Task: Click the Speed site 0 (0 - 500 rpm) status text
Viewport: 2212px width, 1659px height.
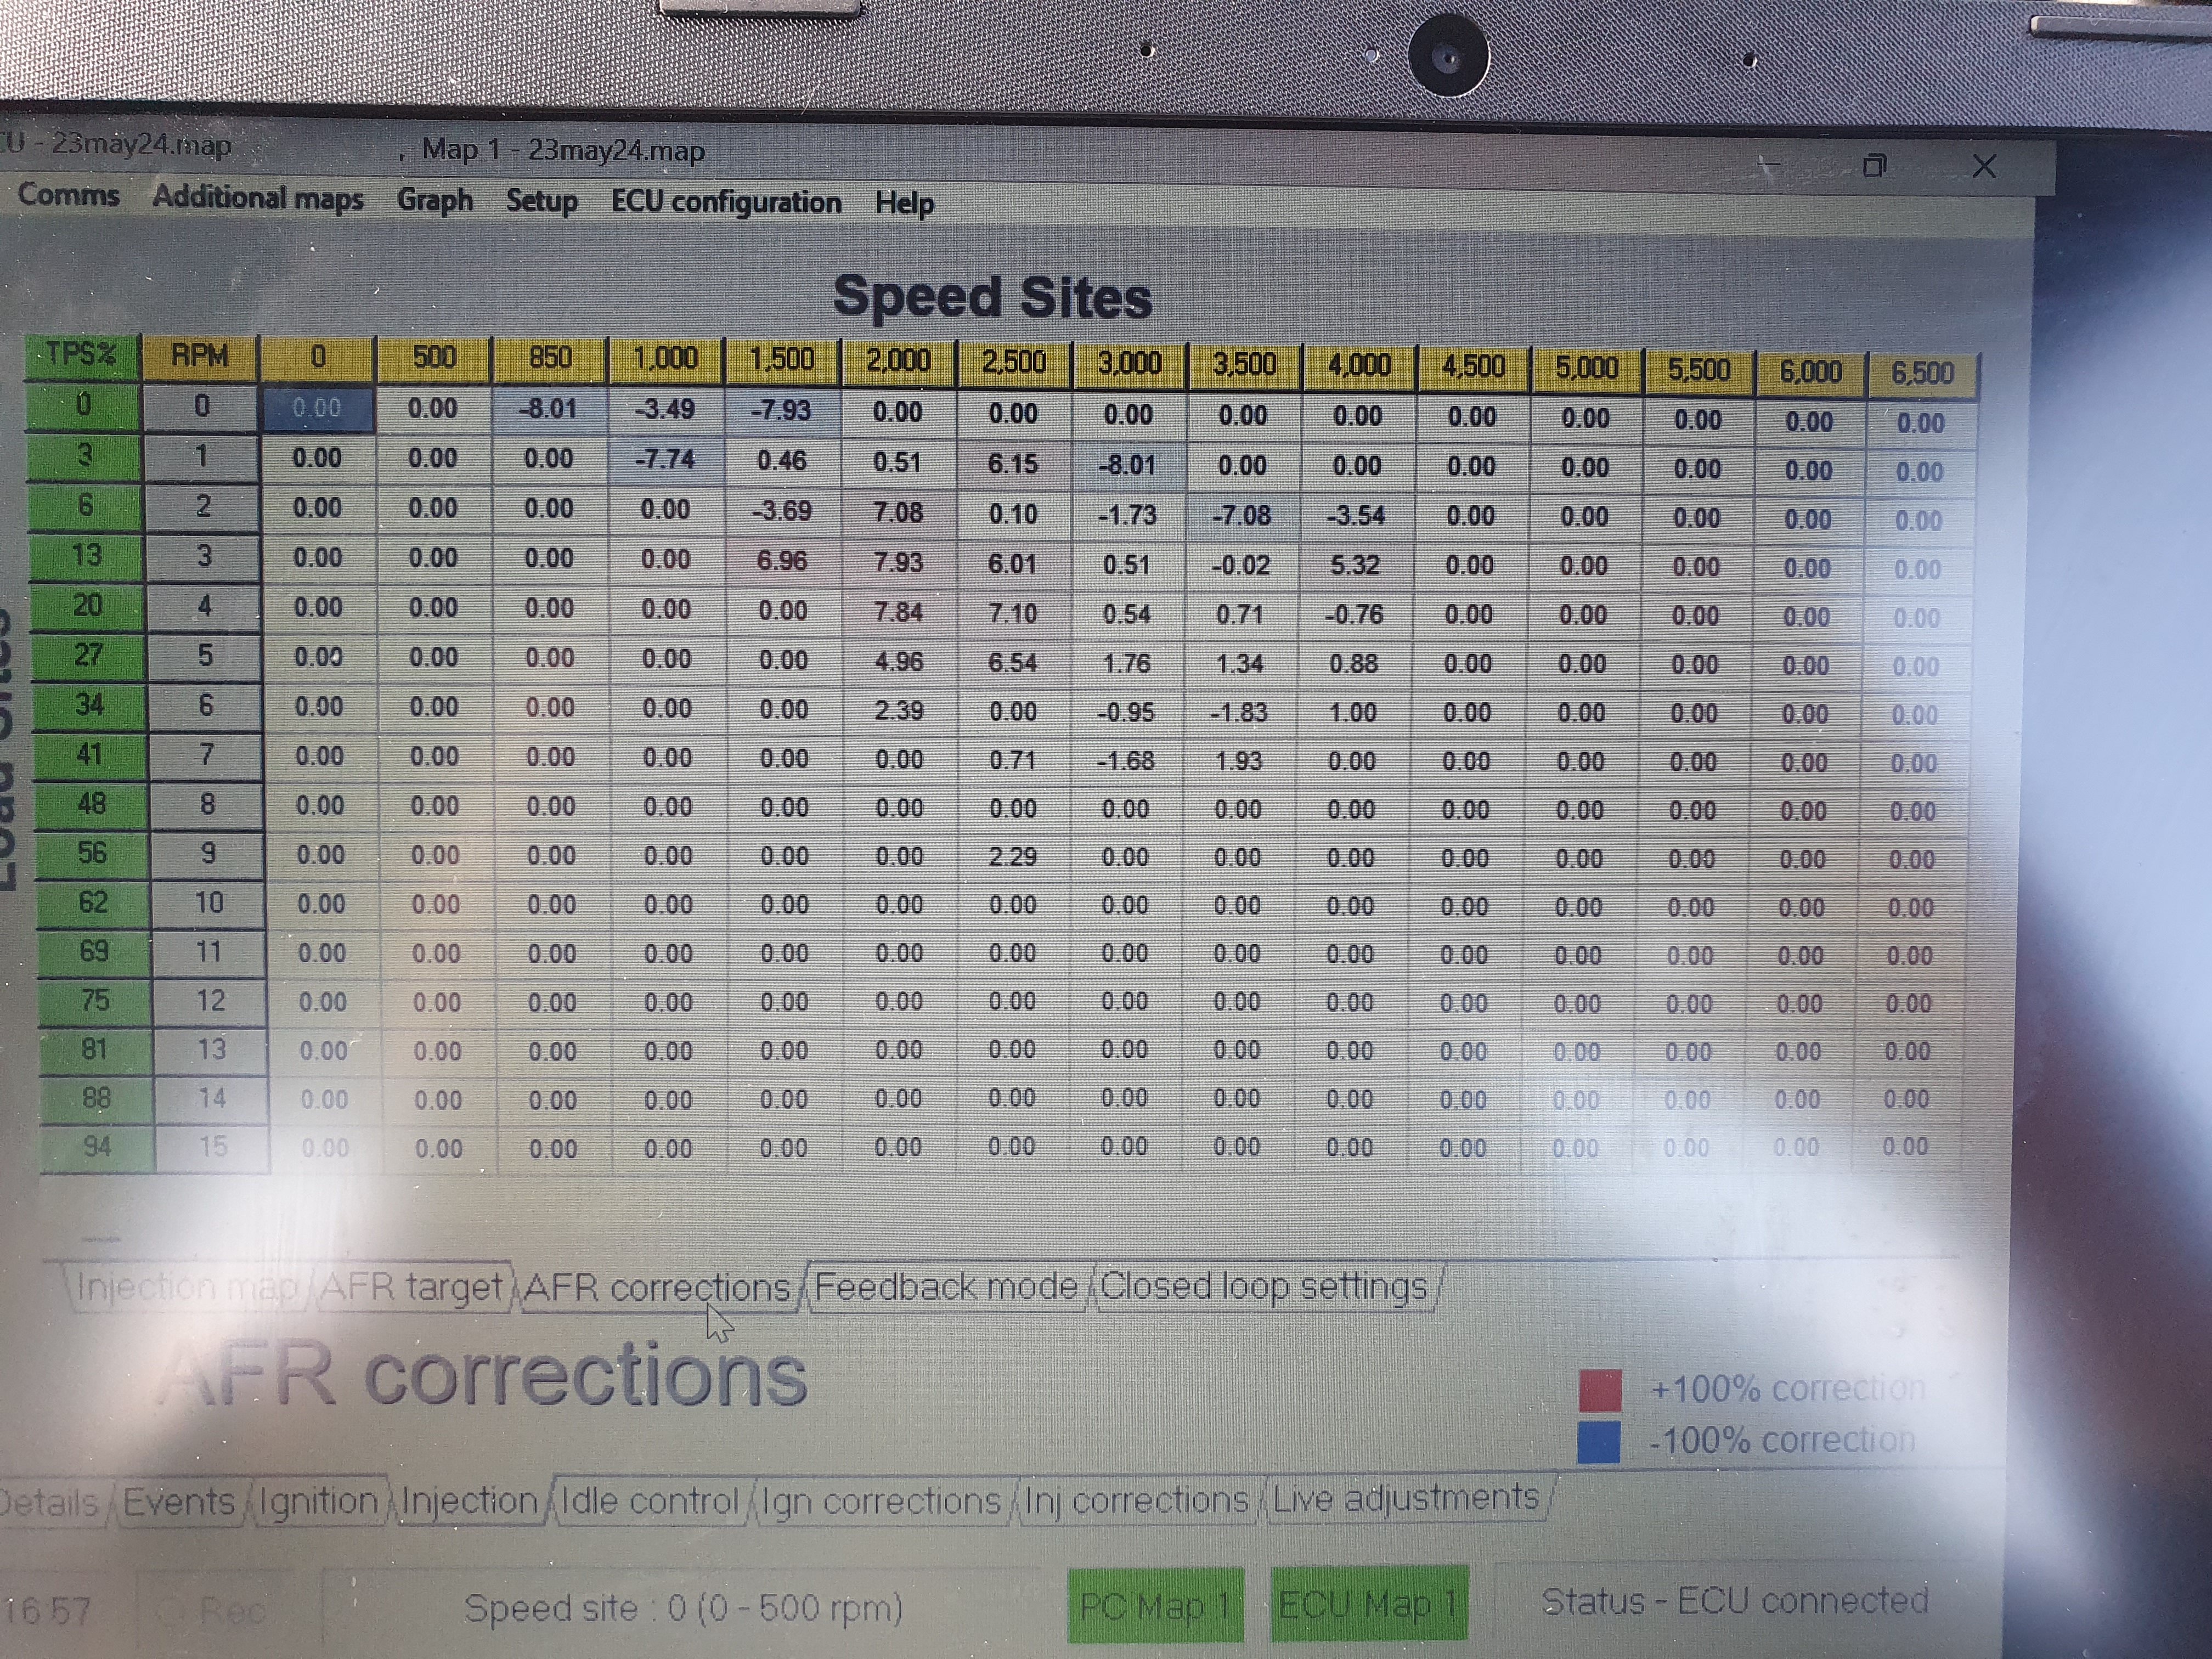Action: click(684, 1608)
